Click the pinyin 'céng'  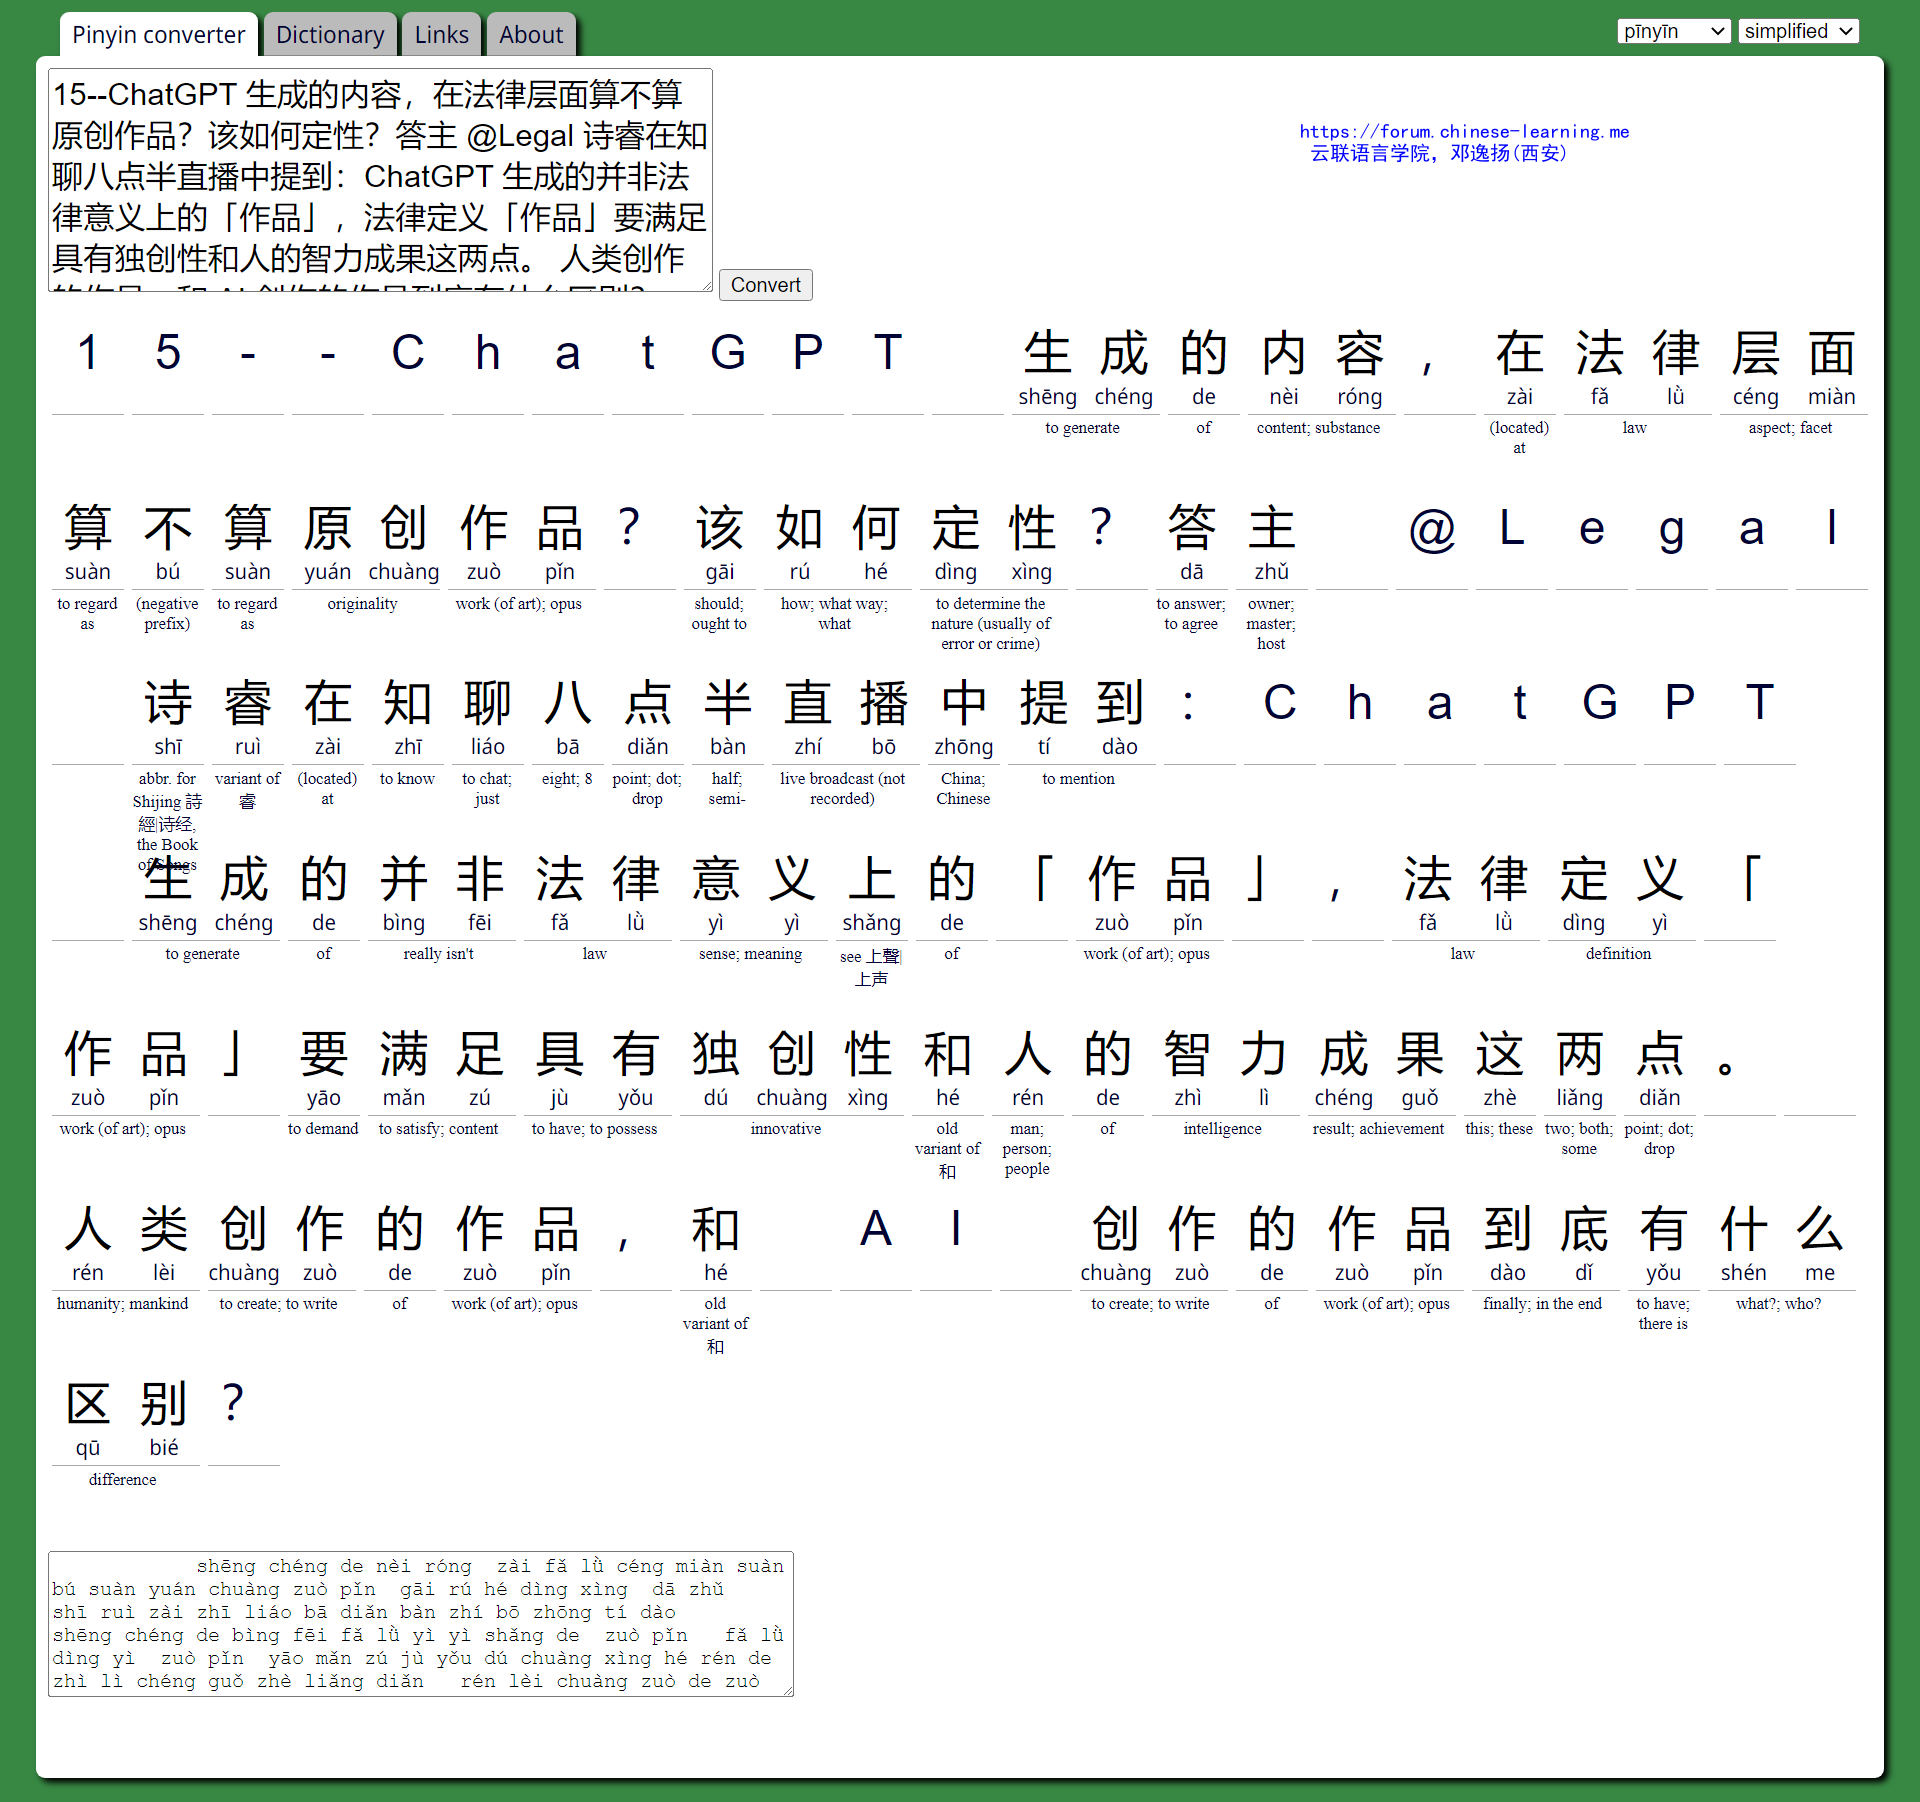pos(1756,398)
